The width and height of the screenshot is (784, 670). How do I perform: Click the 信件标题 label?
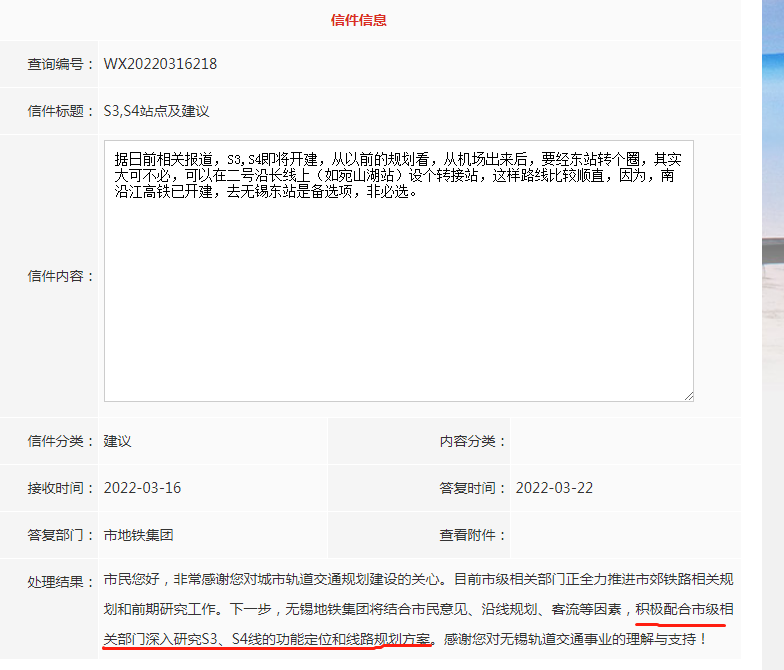click(61, 111)
